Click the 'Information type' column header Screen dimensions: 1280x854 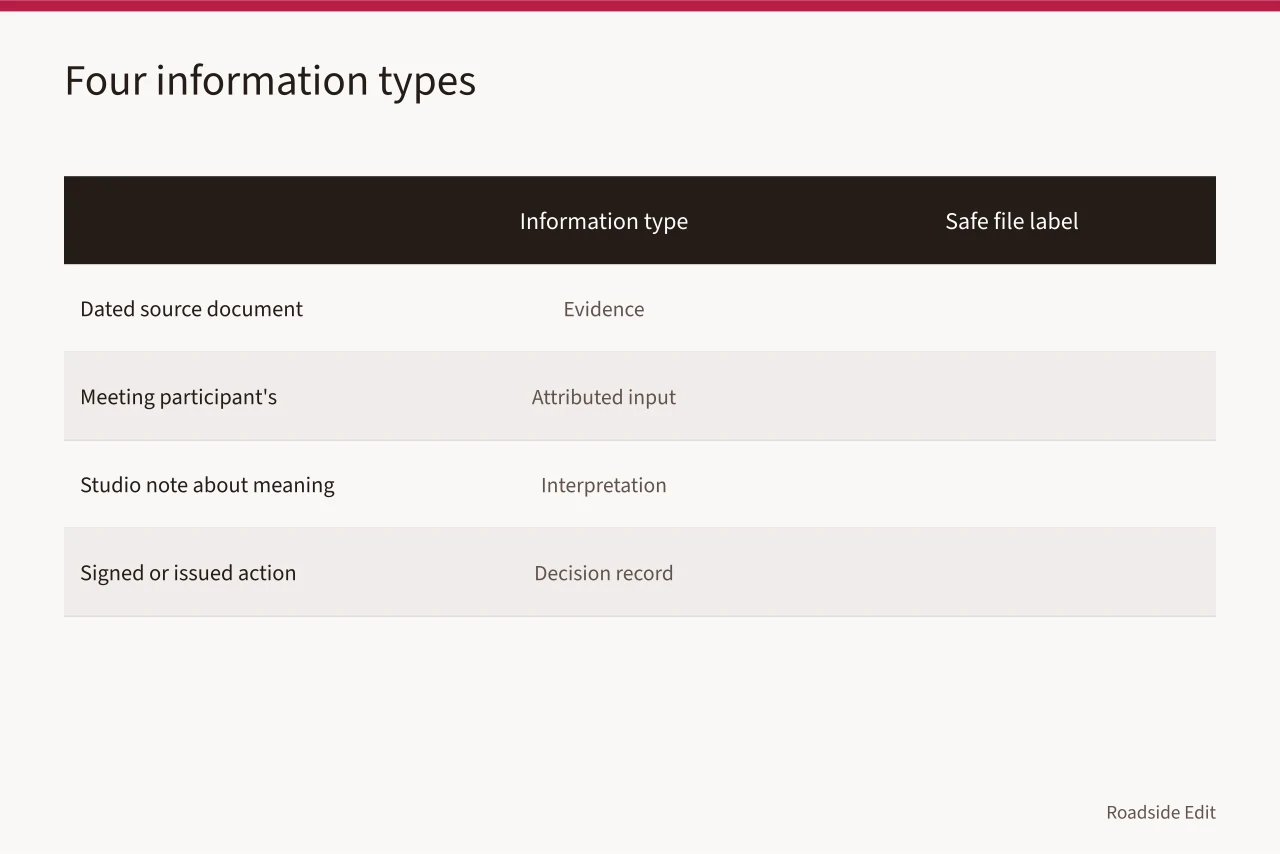coord(604,221)
